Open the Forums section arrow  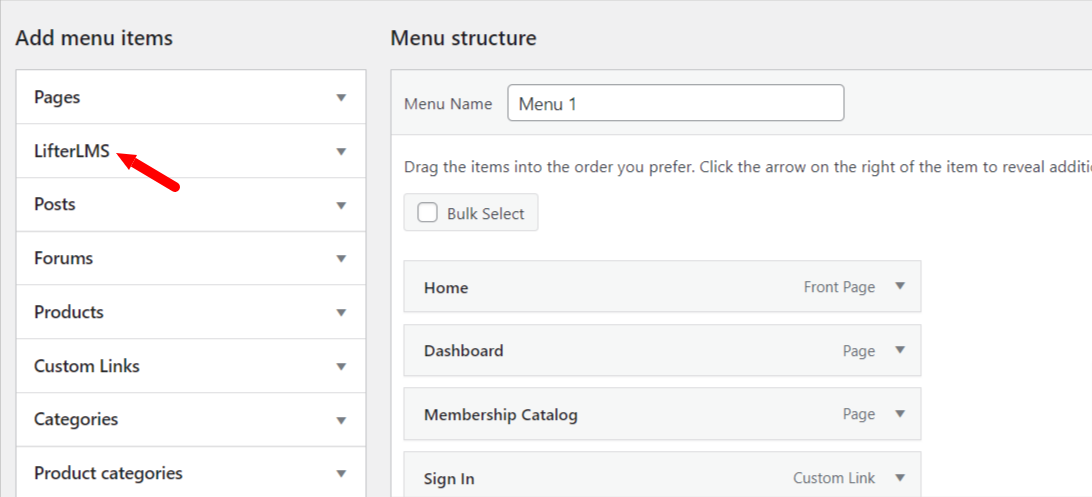tap(341, 259)
